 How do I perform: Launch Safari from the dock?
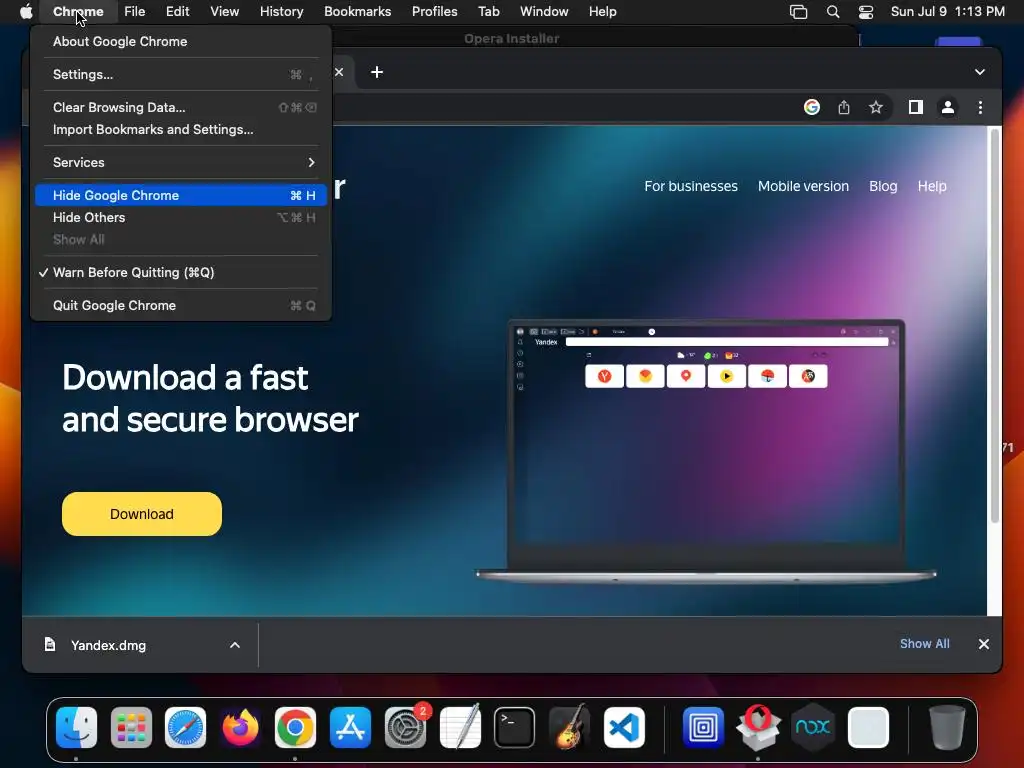[x=185, y=727]
